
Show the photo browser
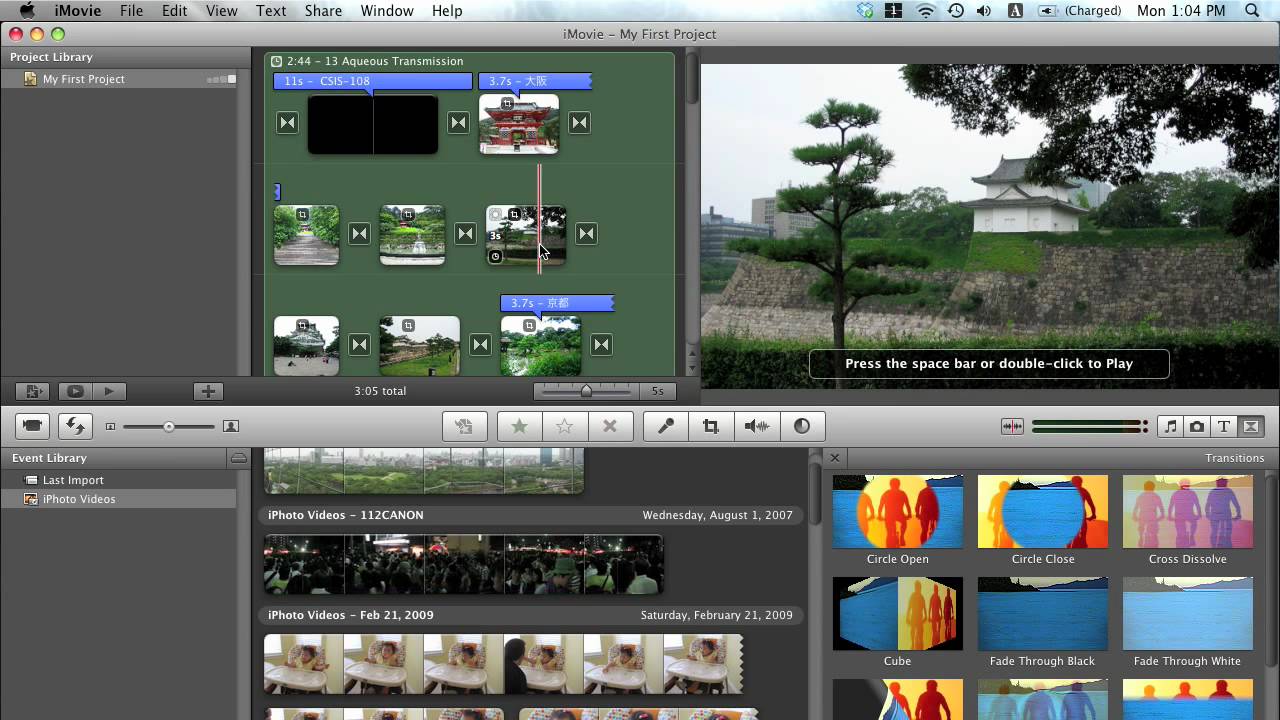click(x=1197, y=426)
